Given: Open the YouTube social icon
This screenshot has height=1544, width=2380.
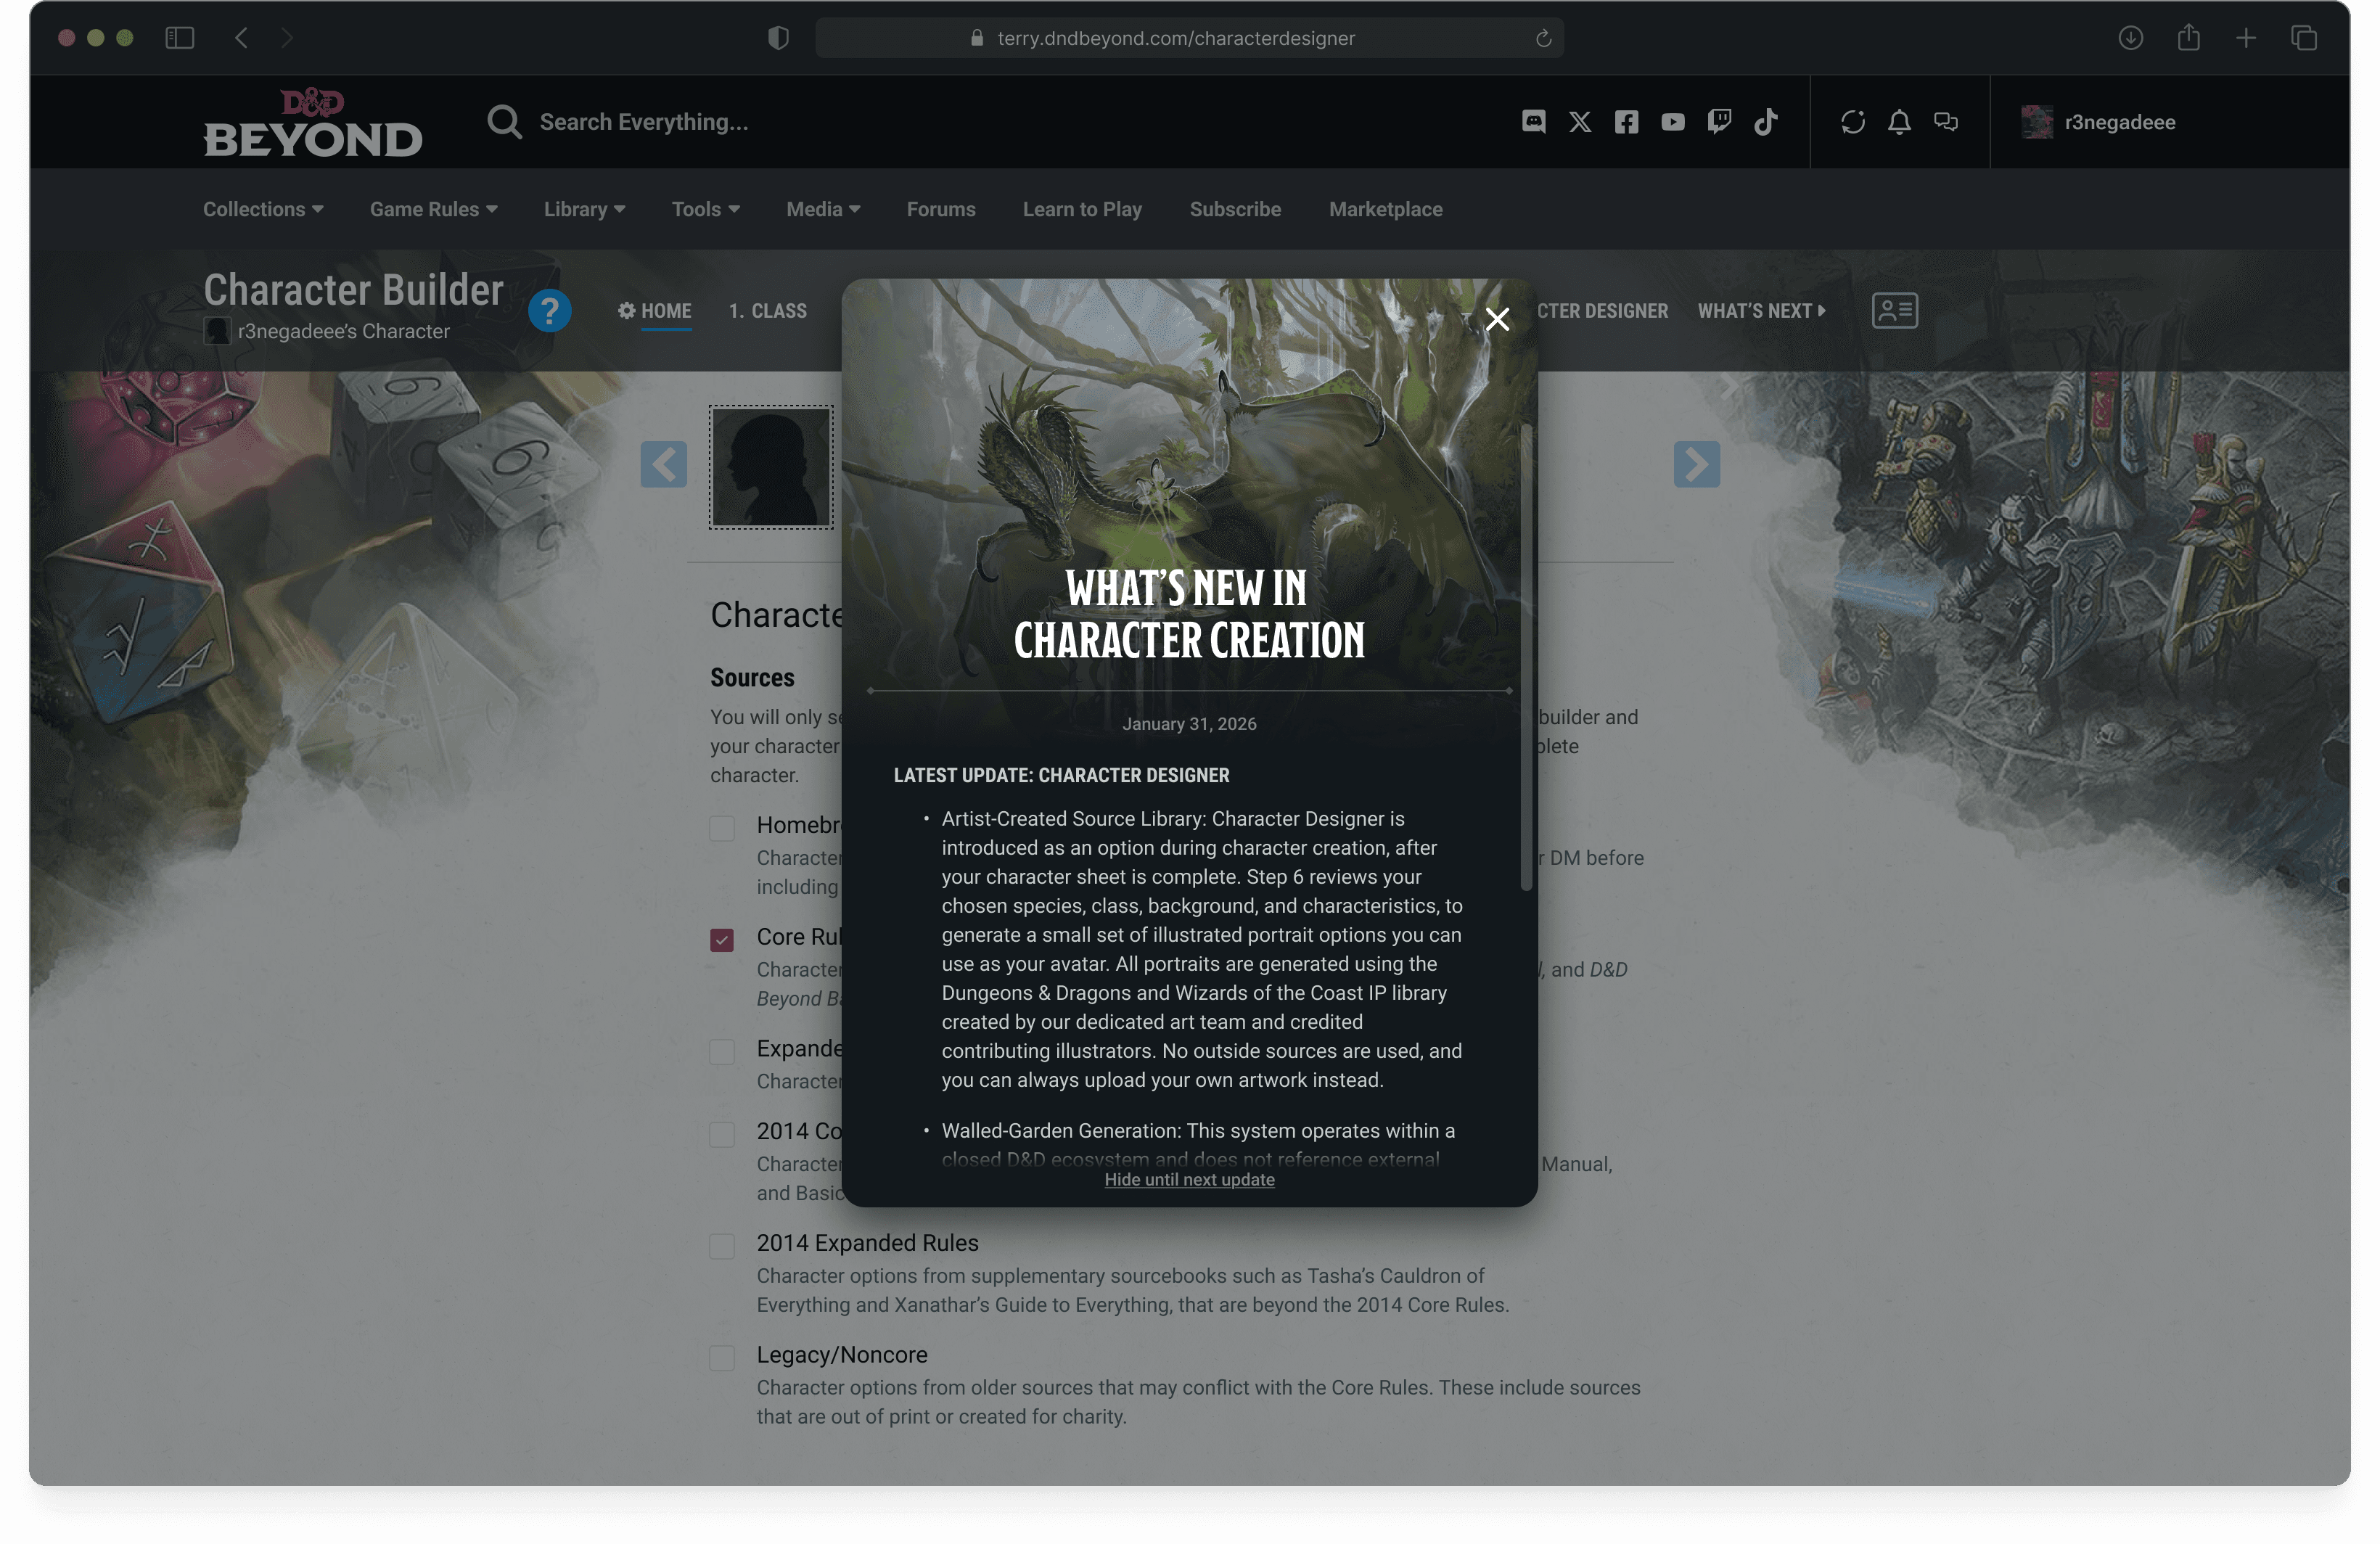Looking at the screenshot, I should pyautogui.click(x=1673, y=122).
